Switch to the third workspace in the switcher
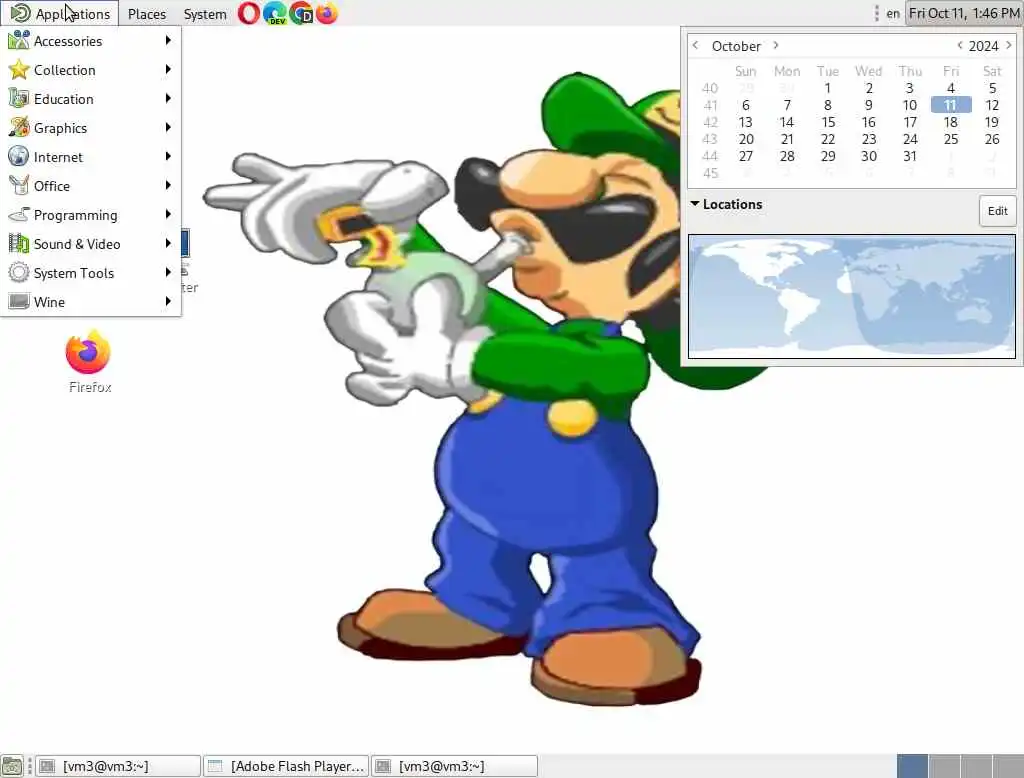Screen dimensions: 1024x778 [x=976, y=766]
